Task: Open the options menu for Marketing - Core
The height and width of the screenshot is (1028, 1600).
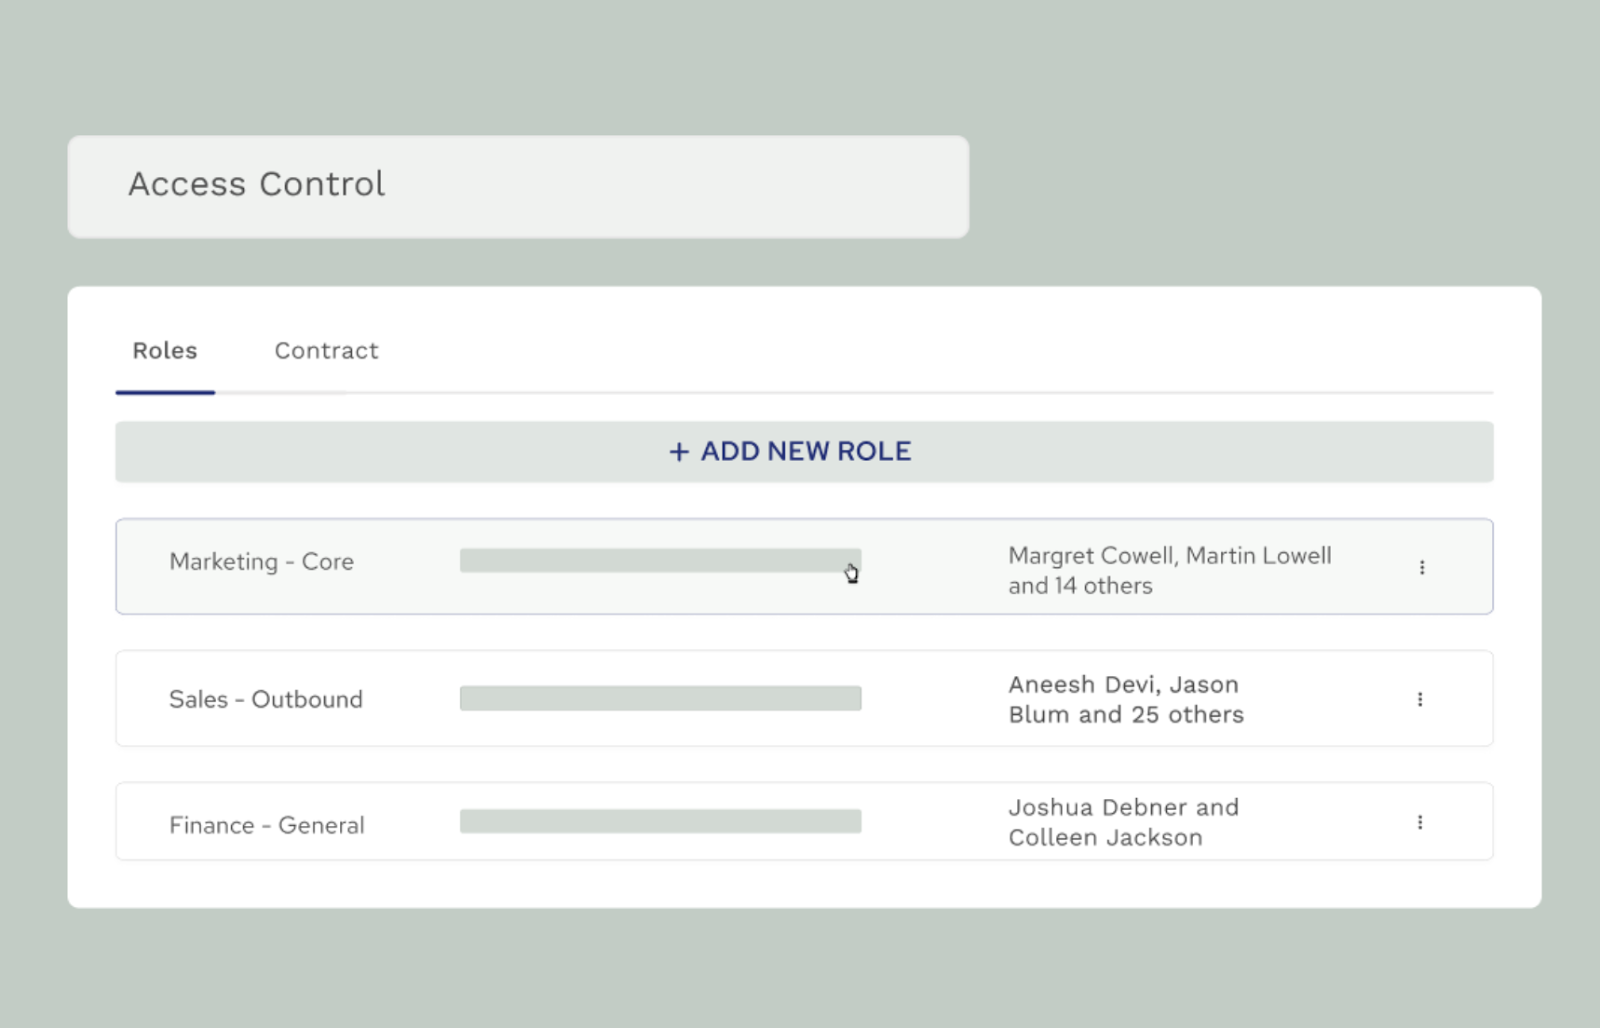Action: [1423, 567]
